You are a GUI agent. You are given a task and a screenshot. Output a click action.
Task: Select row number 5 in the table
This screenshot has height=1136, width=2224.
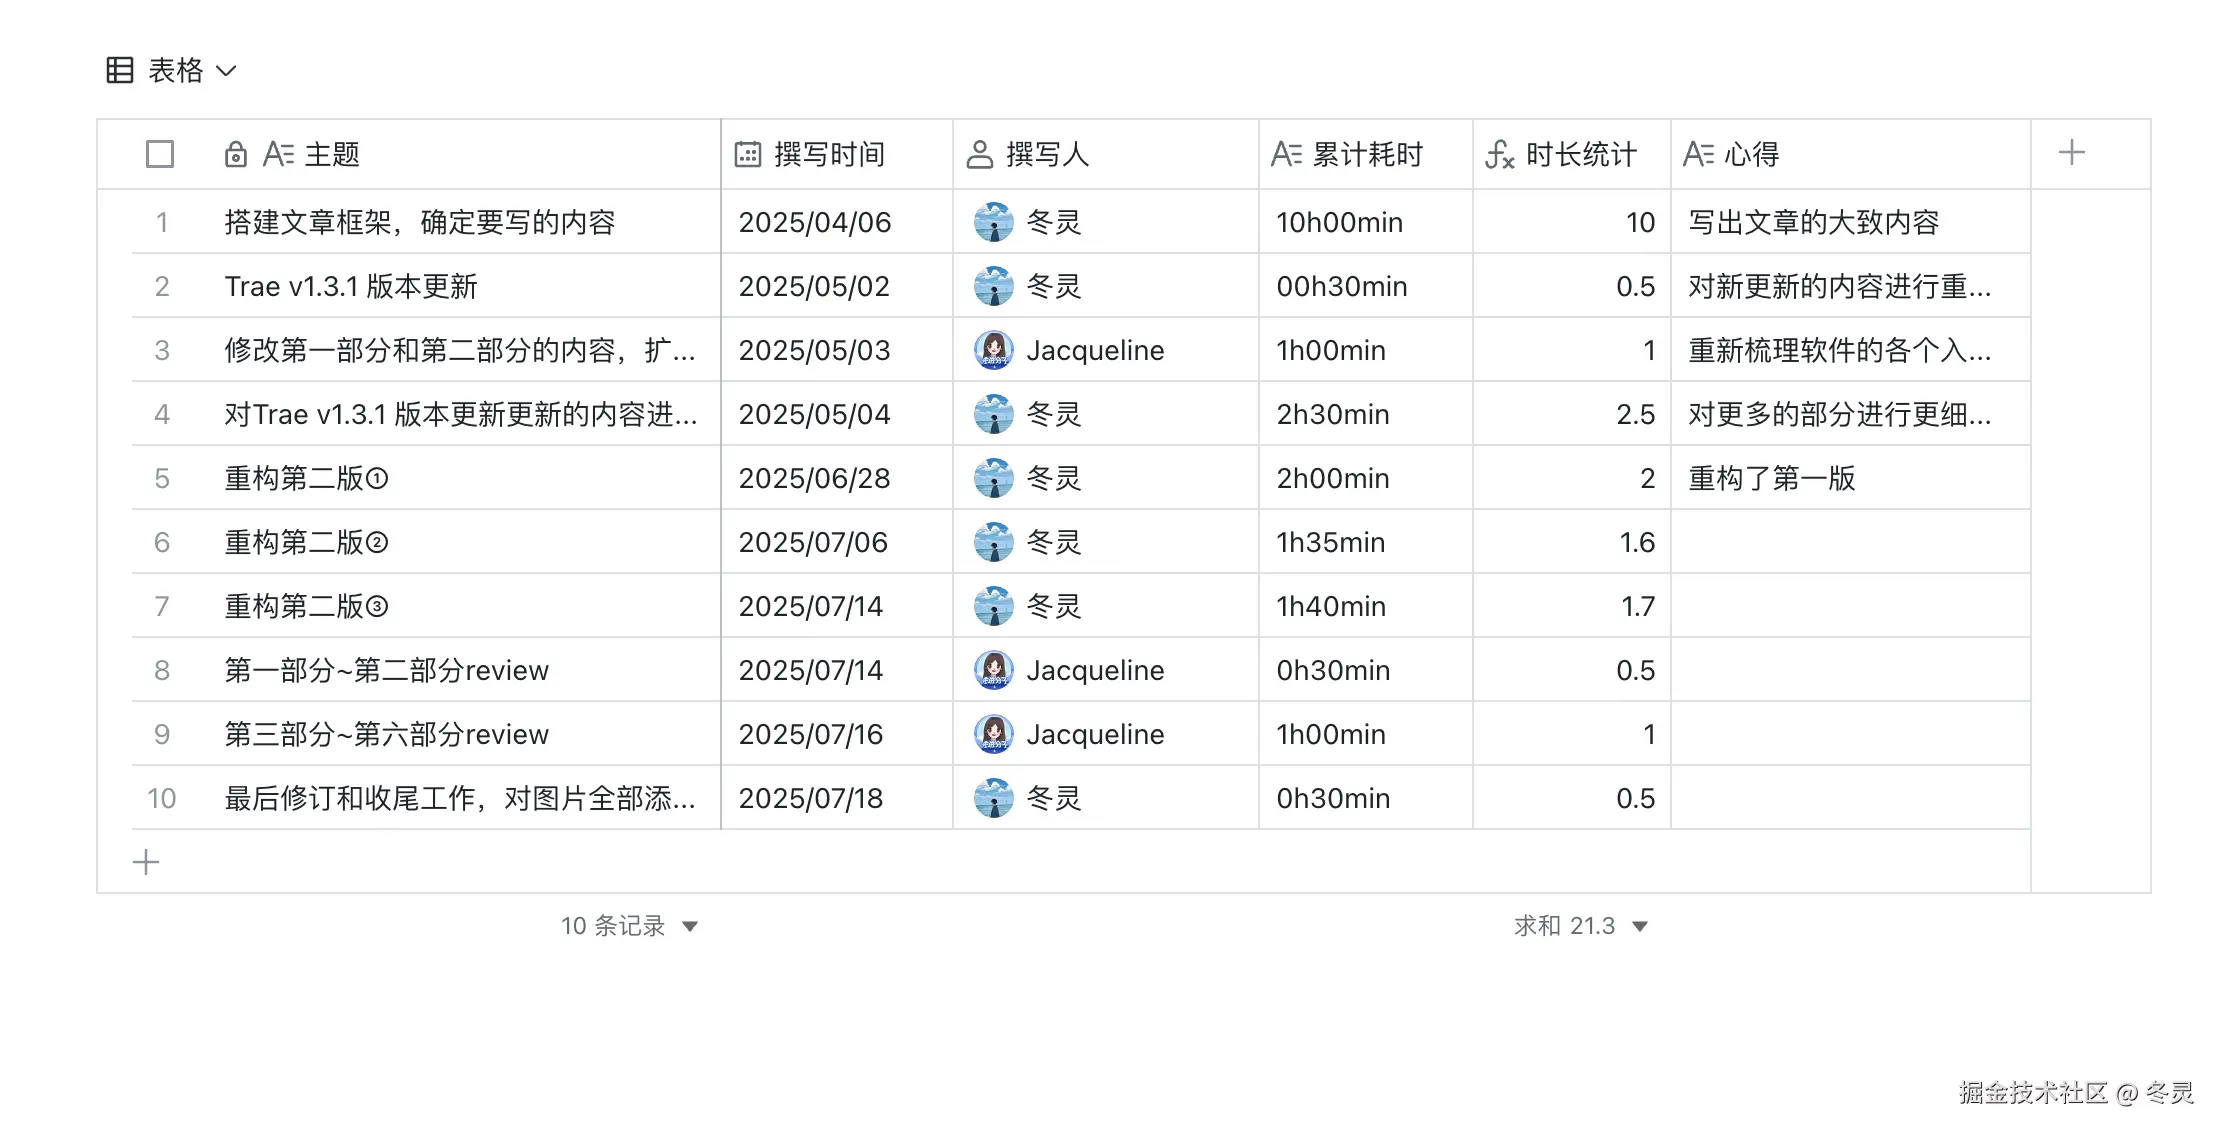[x=162, y=478]
